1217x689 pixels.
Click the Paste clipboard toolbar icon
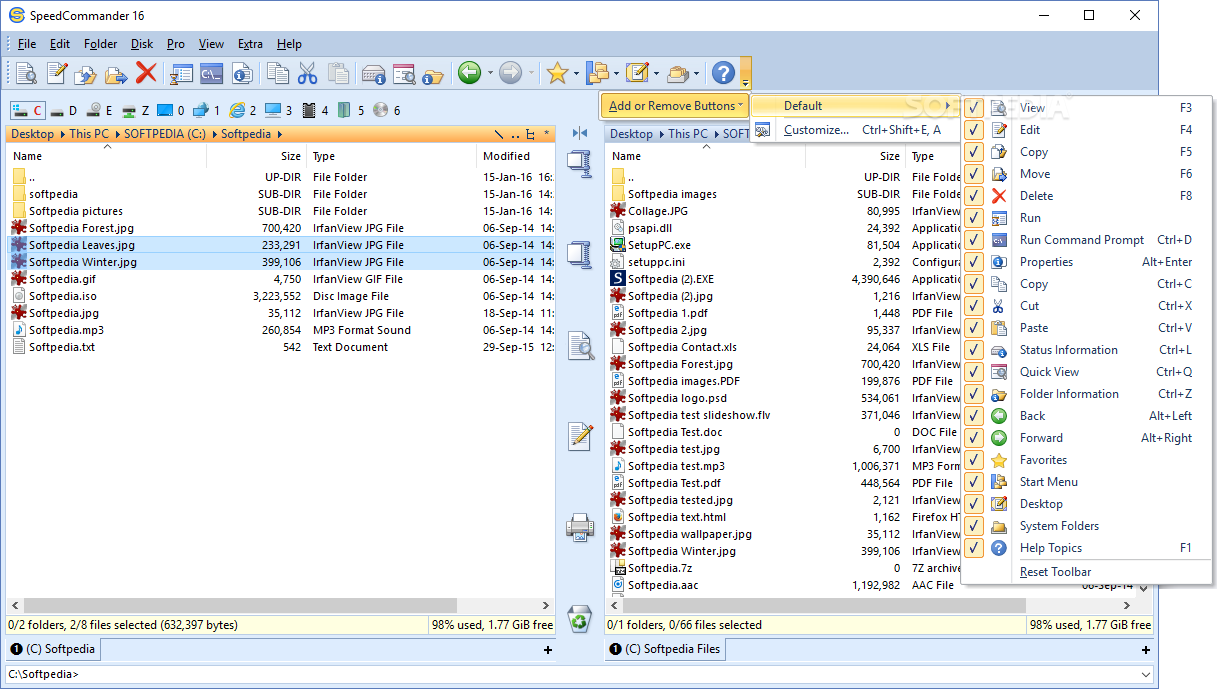(338, 73)
